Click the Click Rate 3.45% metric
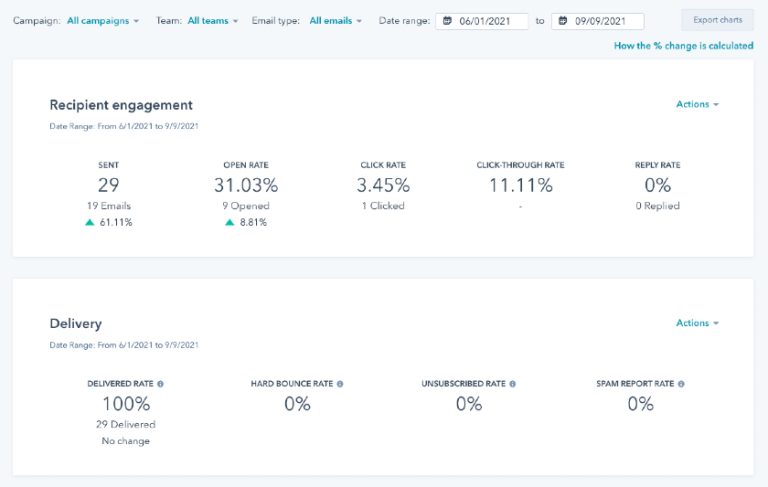The height and width of the screenshot is (487, 768). tap(383, 185)
